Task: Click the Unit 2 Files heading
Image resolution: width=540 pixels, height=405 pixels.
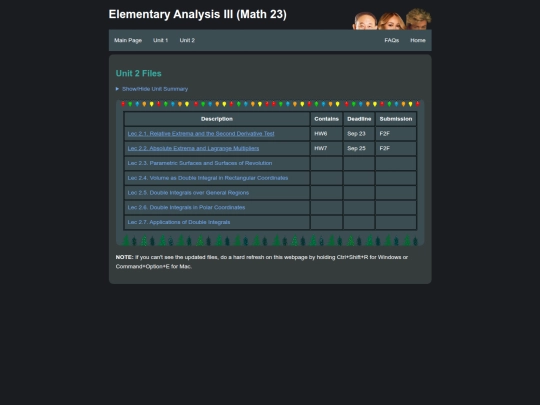Action: click(x=138, y=73)
